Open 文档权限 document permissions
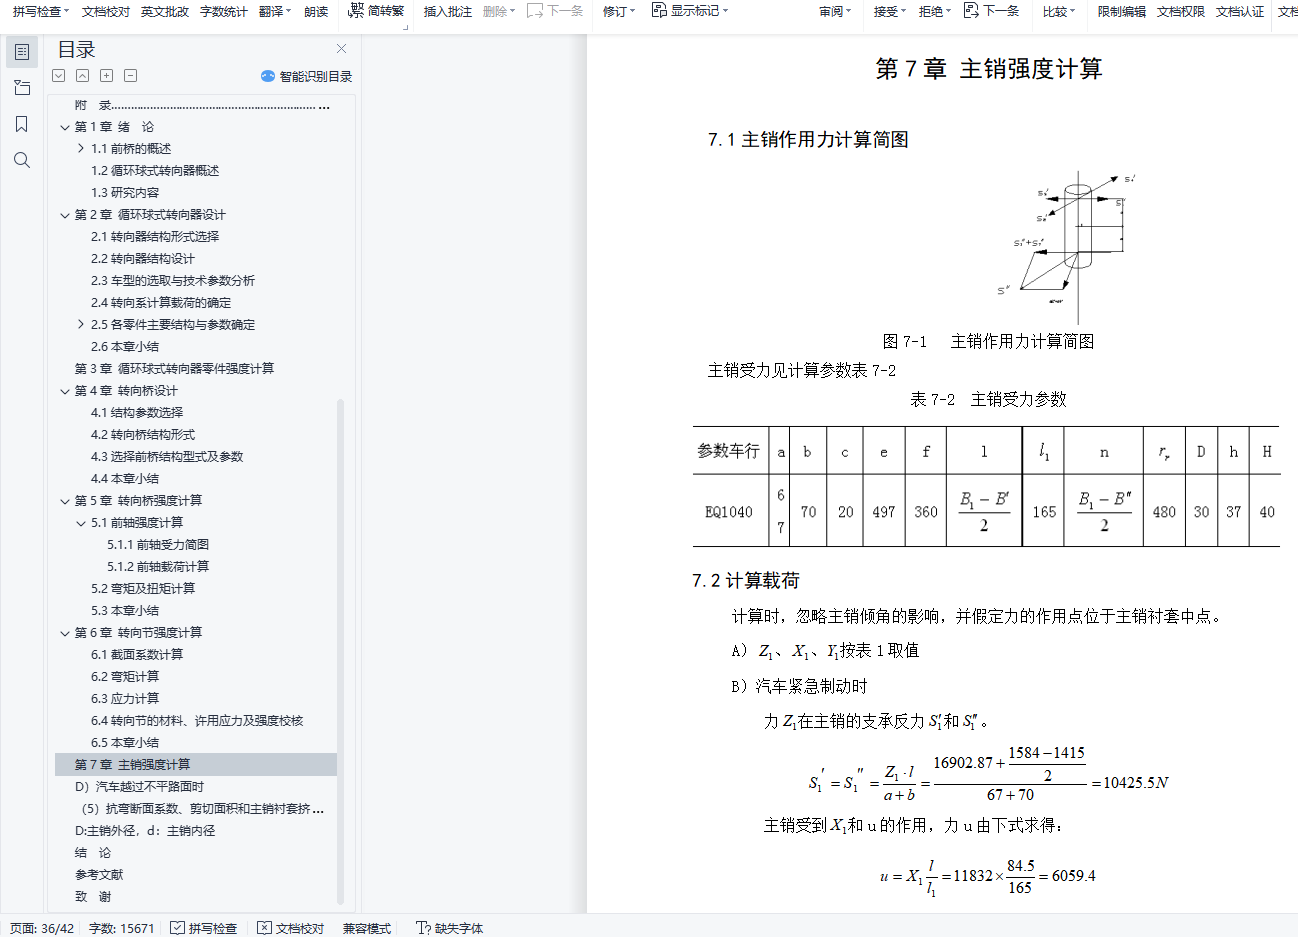 tap(1181, 11)
